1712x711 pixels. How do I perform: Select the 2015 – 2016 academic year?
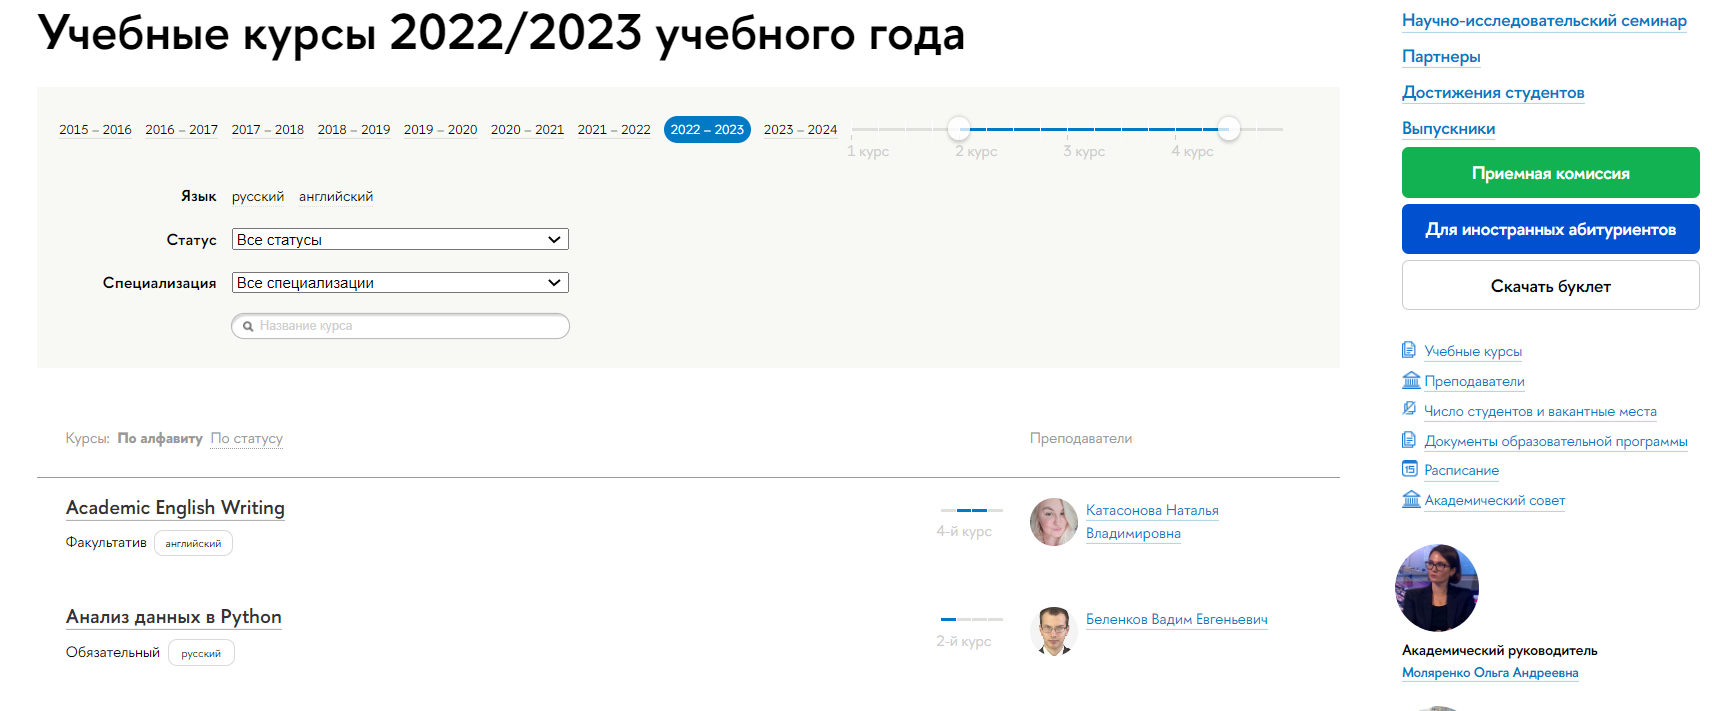95,130
